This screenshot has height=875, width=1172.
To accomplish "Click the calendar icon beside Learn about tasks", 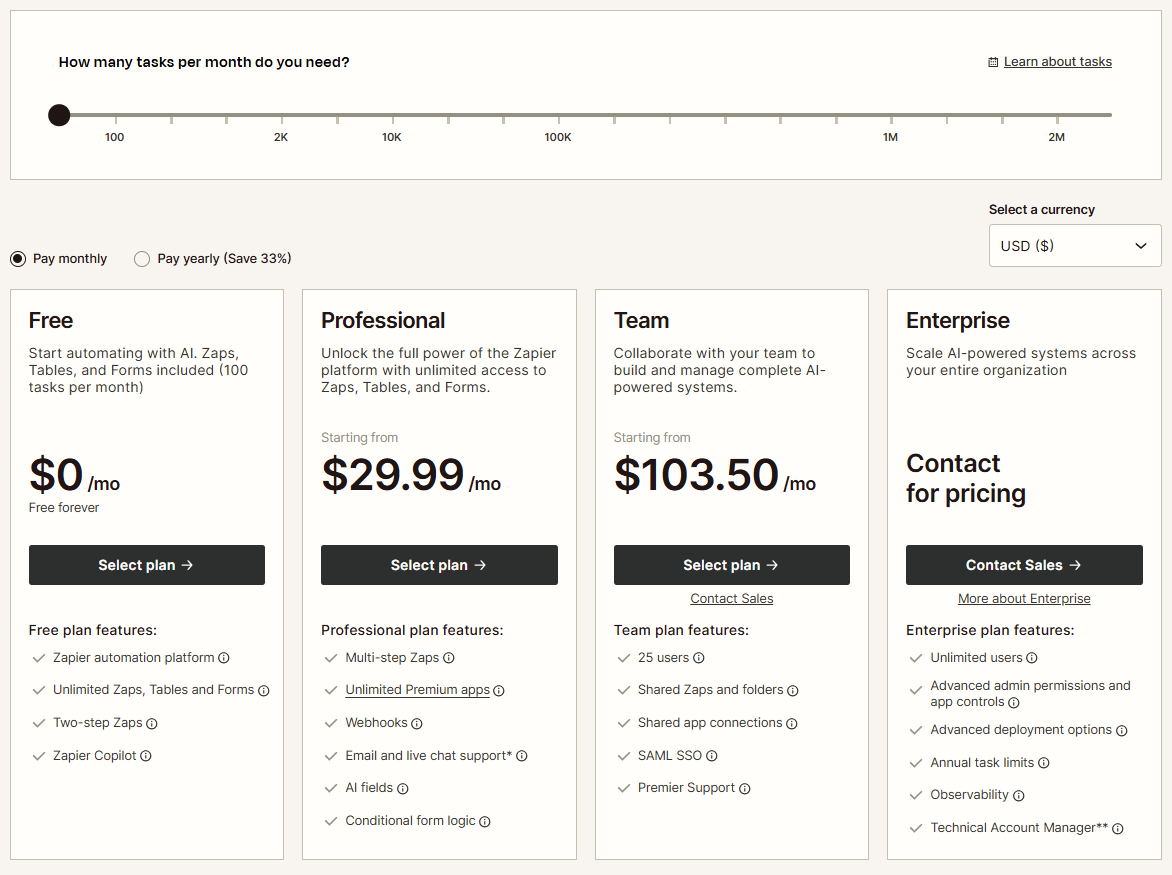I will tap(993, 62).
